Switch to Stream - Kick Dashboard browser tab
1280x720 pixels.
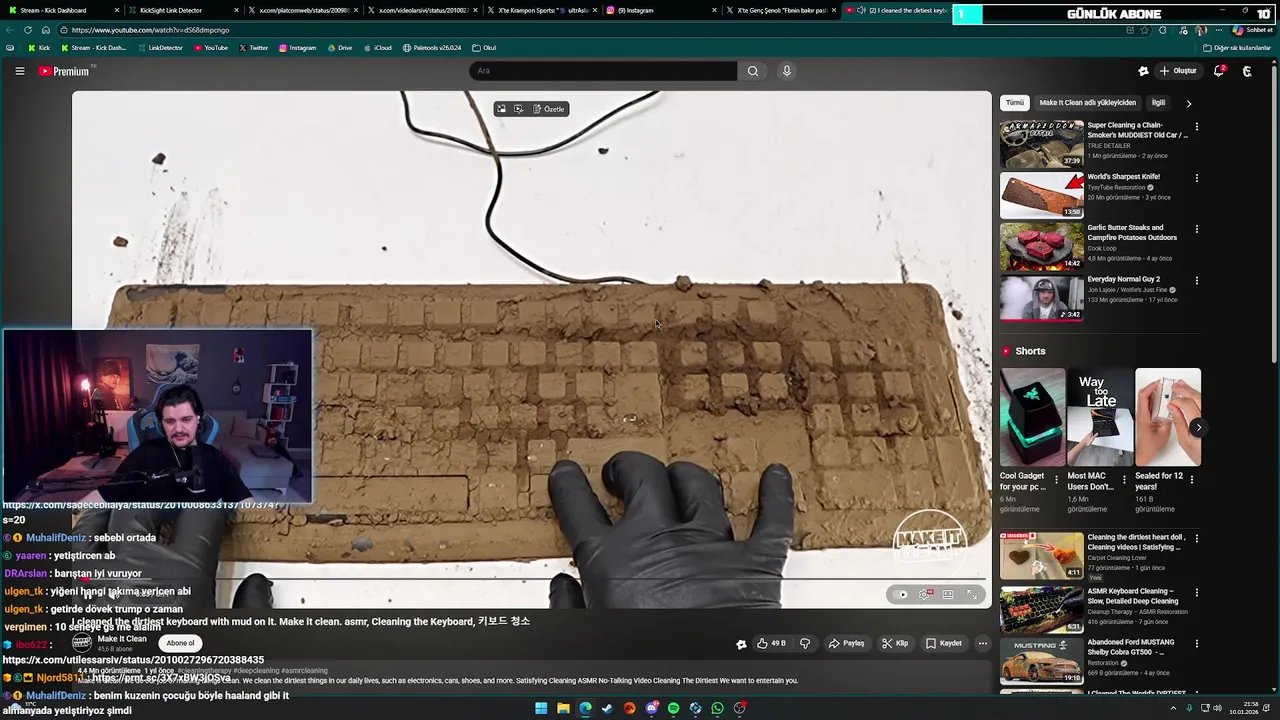click(60, 10)
